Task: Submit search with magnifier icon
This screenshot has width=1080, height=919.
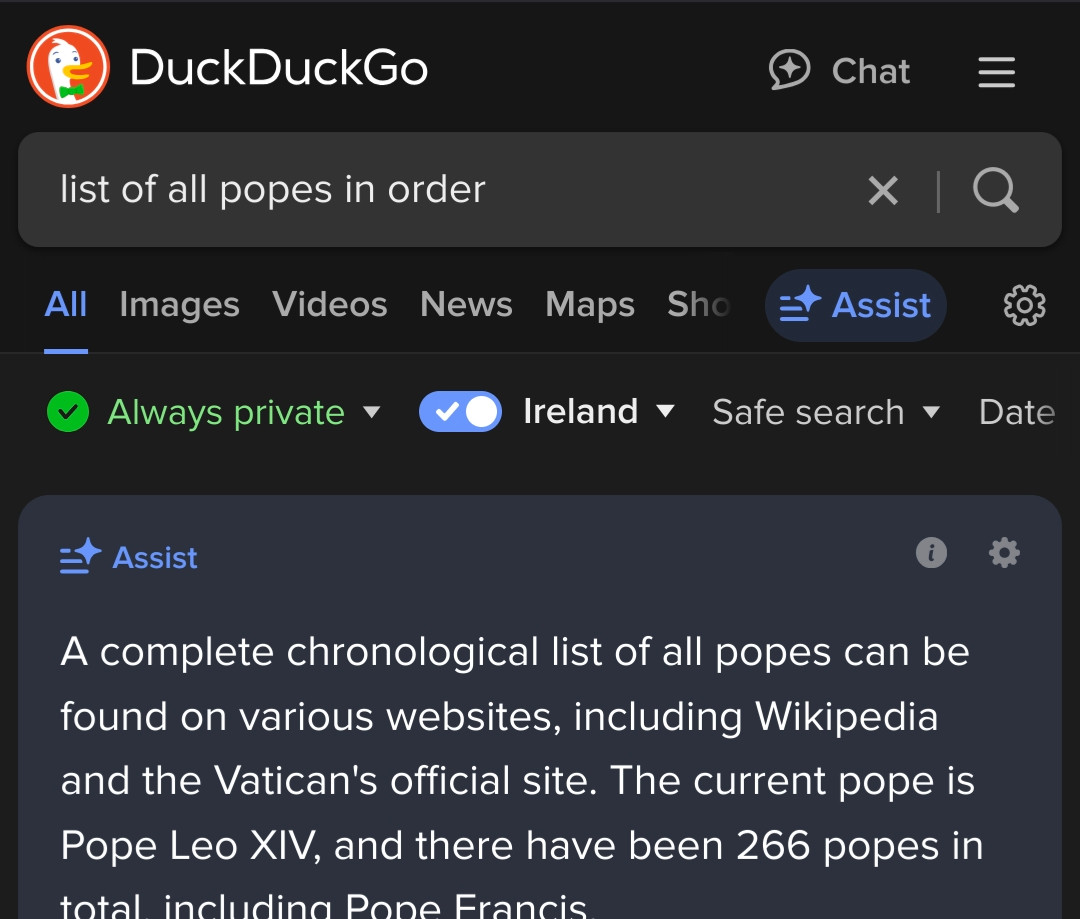Action: pyautogui.click(x=995, y=189)
